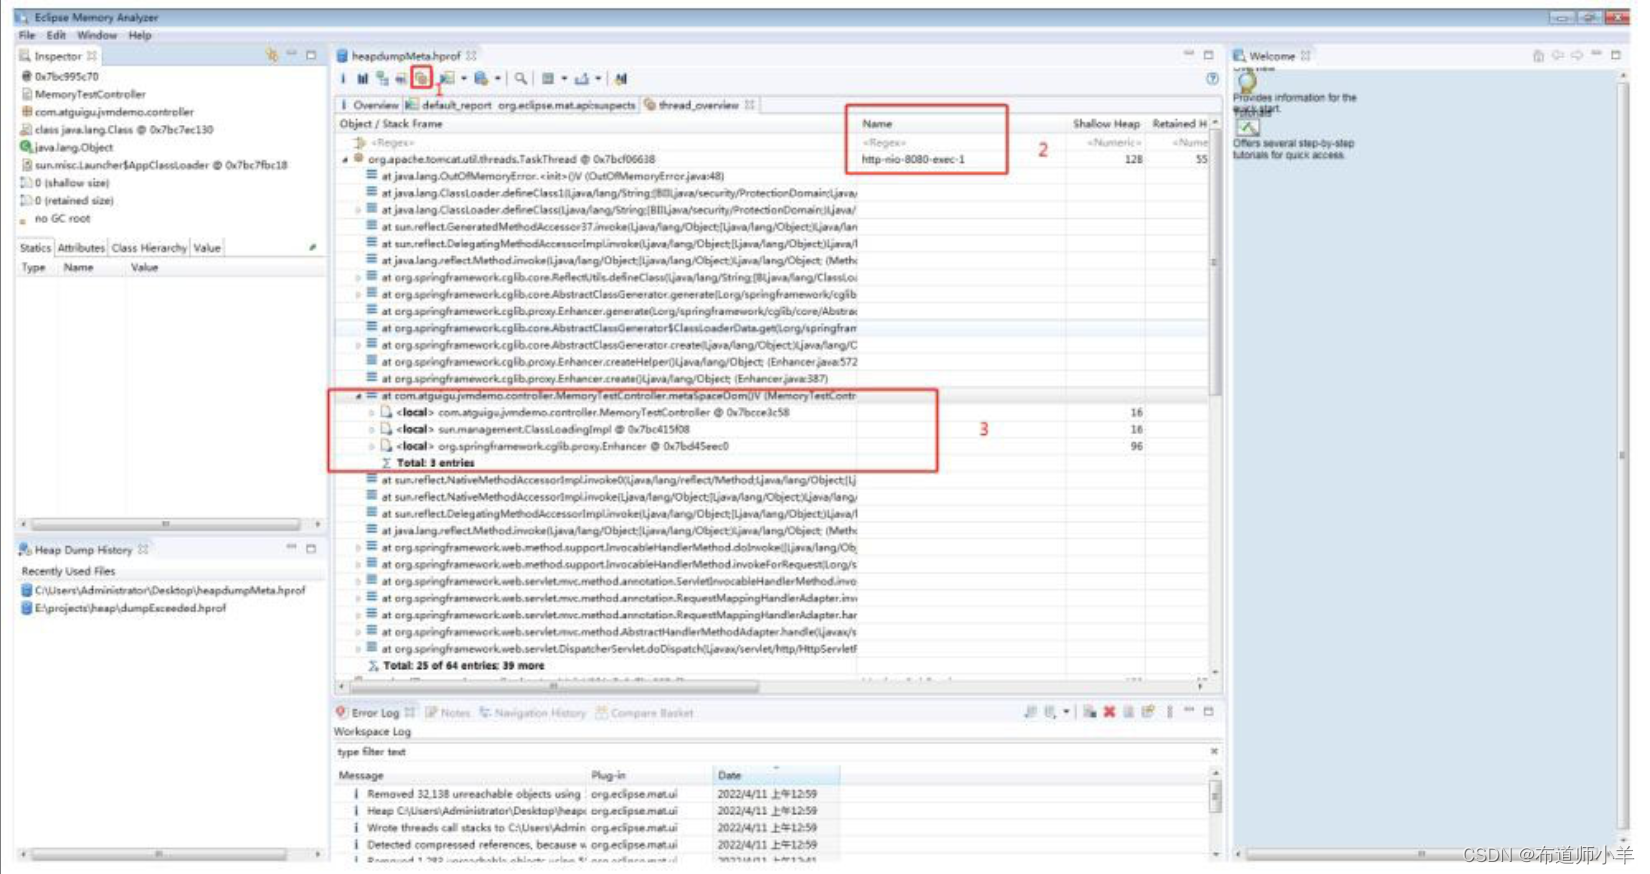Run Expert System Test reports icon
The height and width of the screenshot is (874, 1650).
pyautogui.click(x=447, y=78)
